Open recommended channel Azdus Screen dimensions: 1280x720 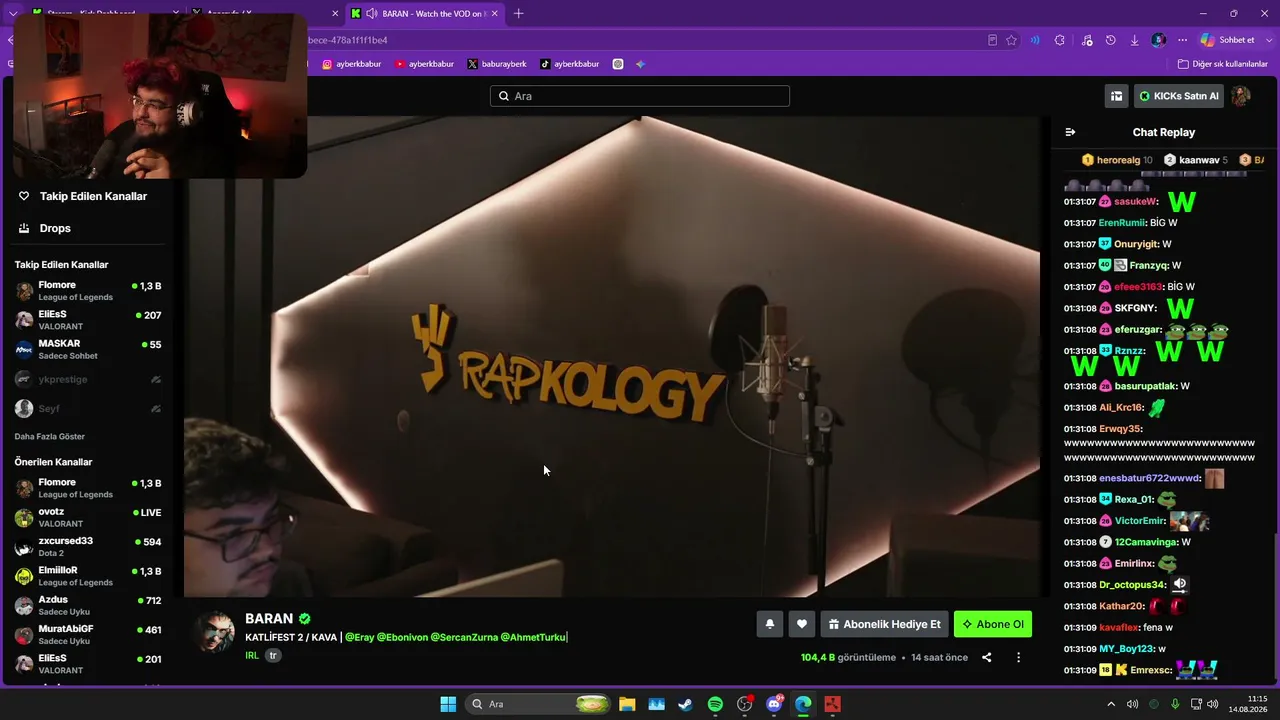[x=88, y=606]
